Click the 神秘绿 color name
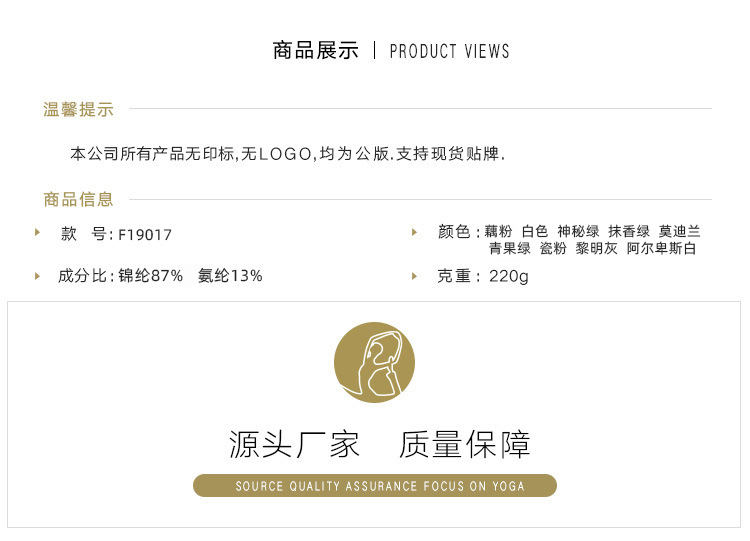 pyautogui.click(x=578, y=232)
